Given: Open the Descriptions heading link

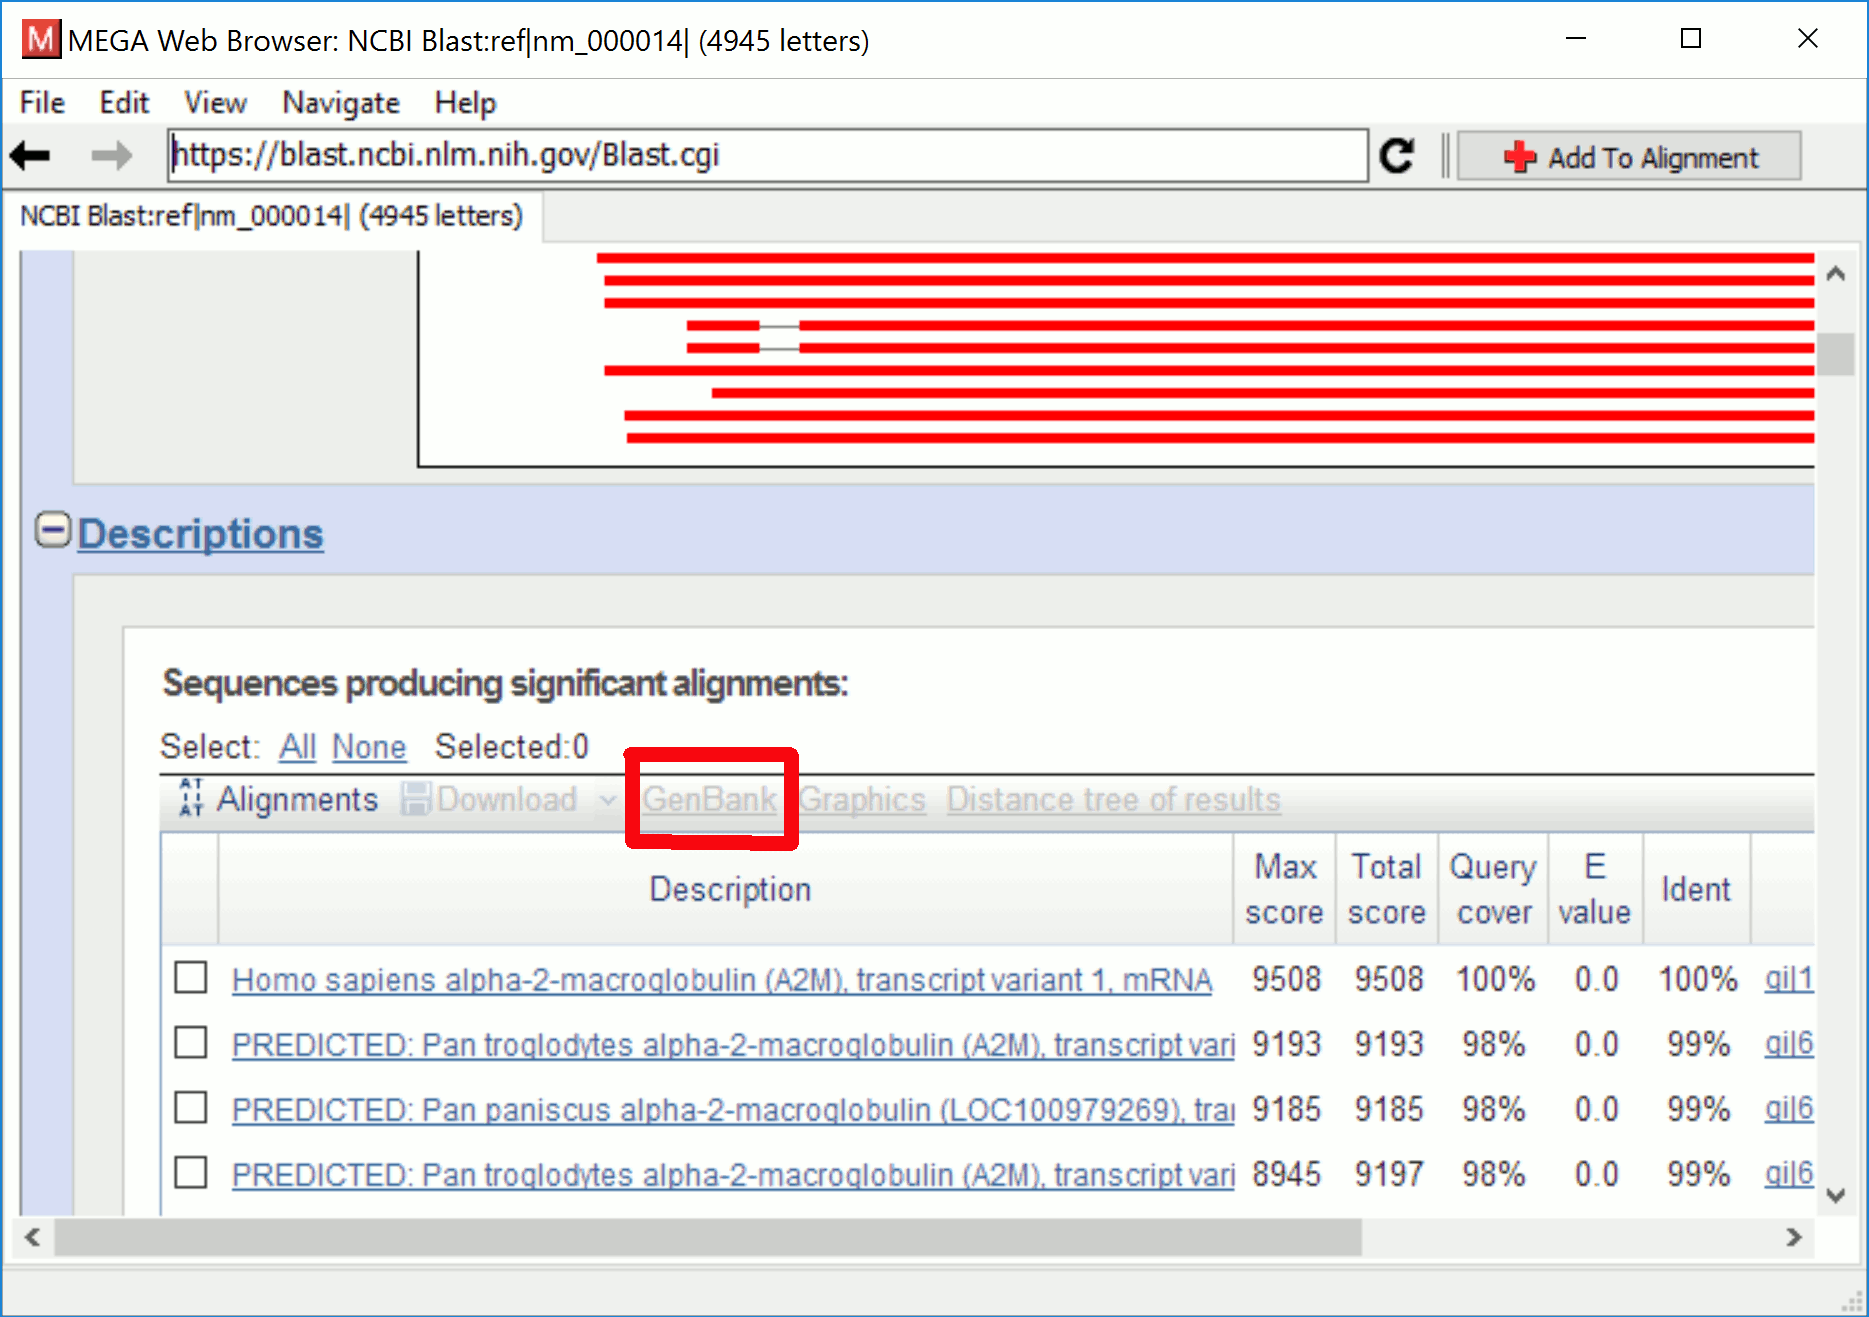Looking at the screenshot, I should 201,533.
